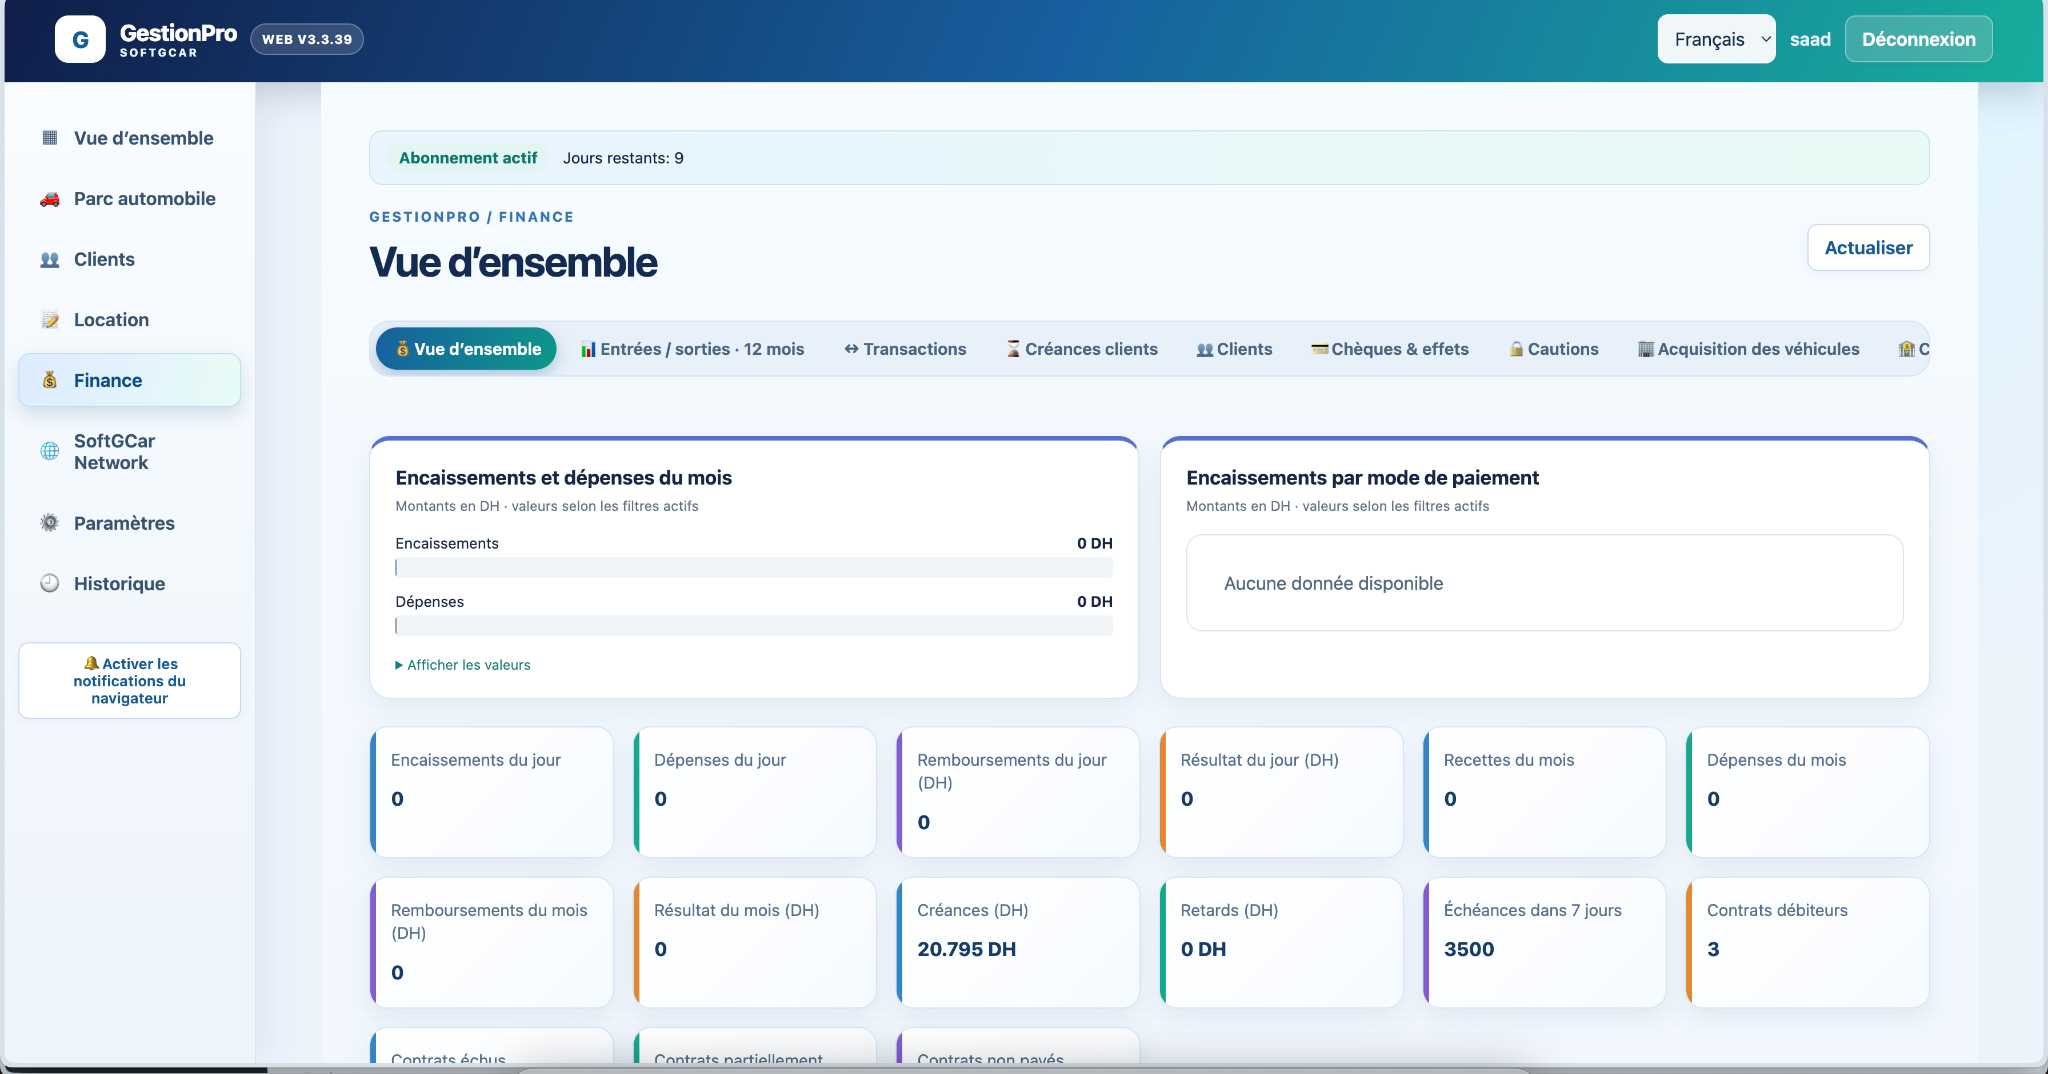Click the Remboursements du mois (DH) card
Screen dimensions: 2048x1074
pyautogui.click(x=491, y=942)
